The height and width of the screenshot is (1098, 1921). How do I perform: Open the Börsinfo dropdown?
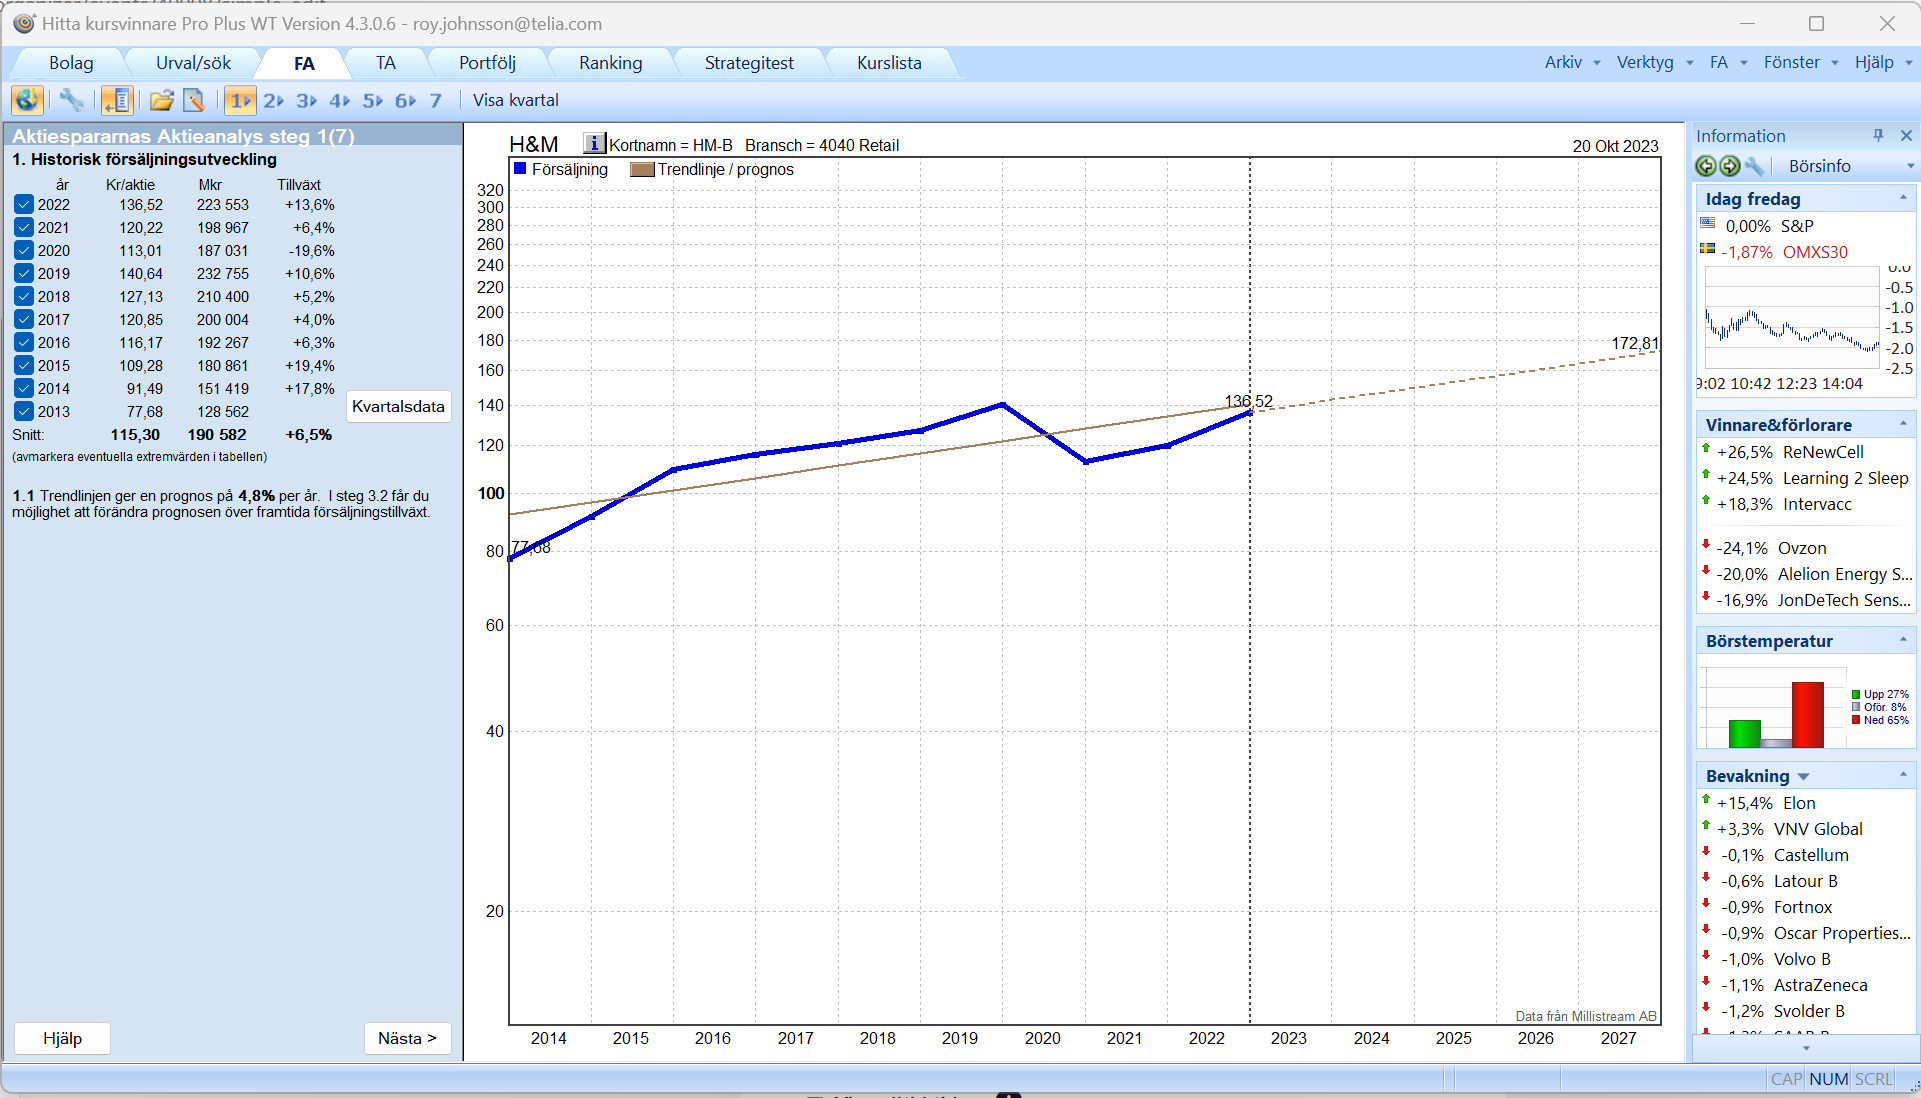coord(1909,166)
